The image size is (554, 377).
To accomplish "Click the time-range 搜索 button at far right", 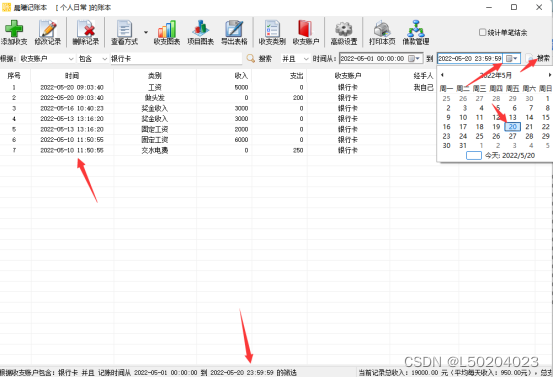I will (538, 58).
